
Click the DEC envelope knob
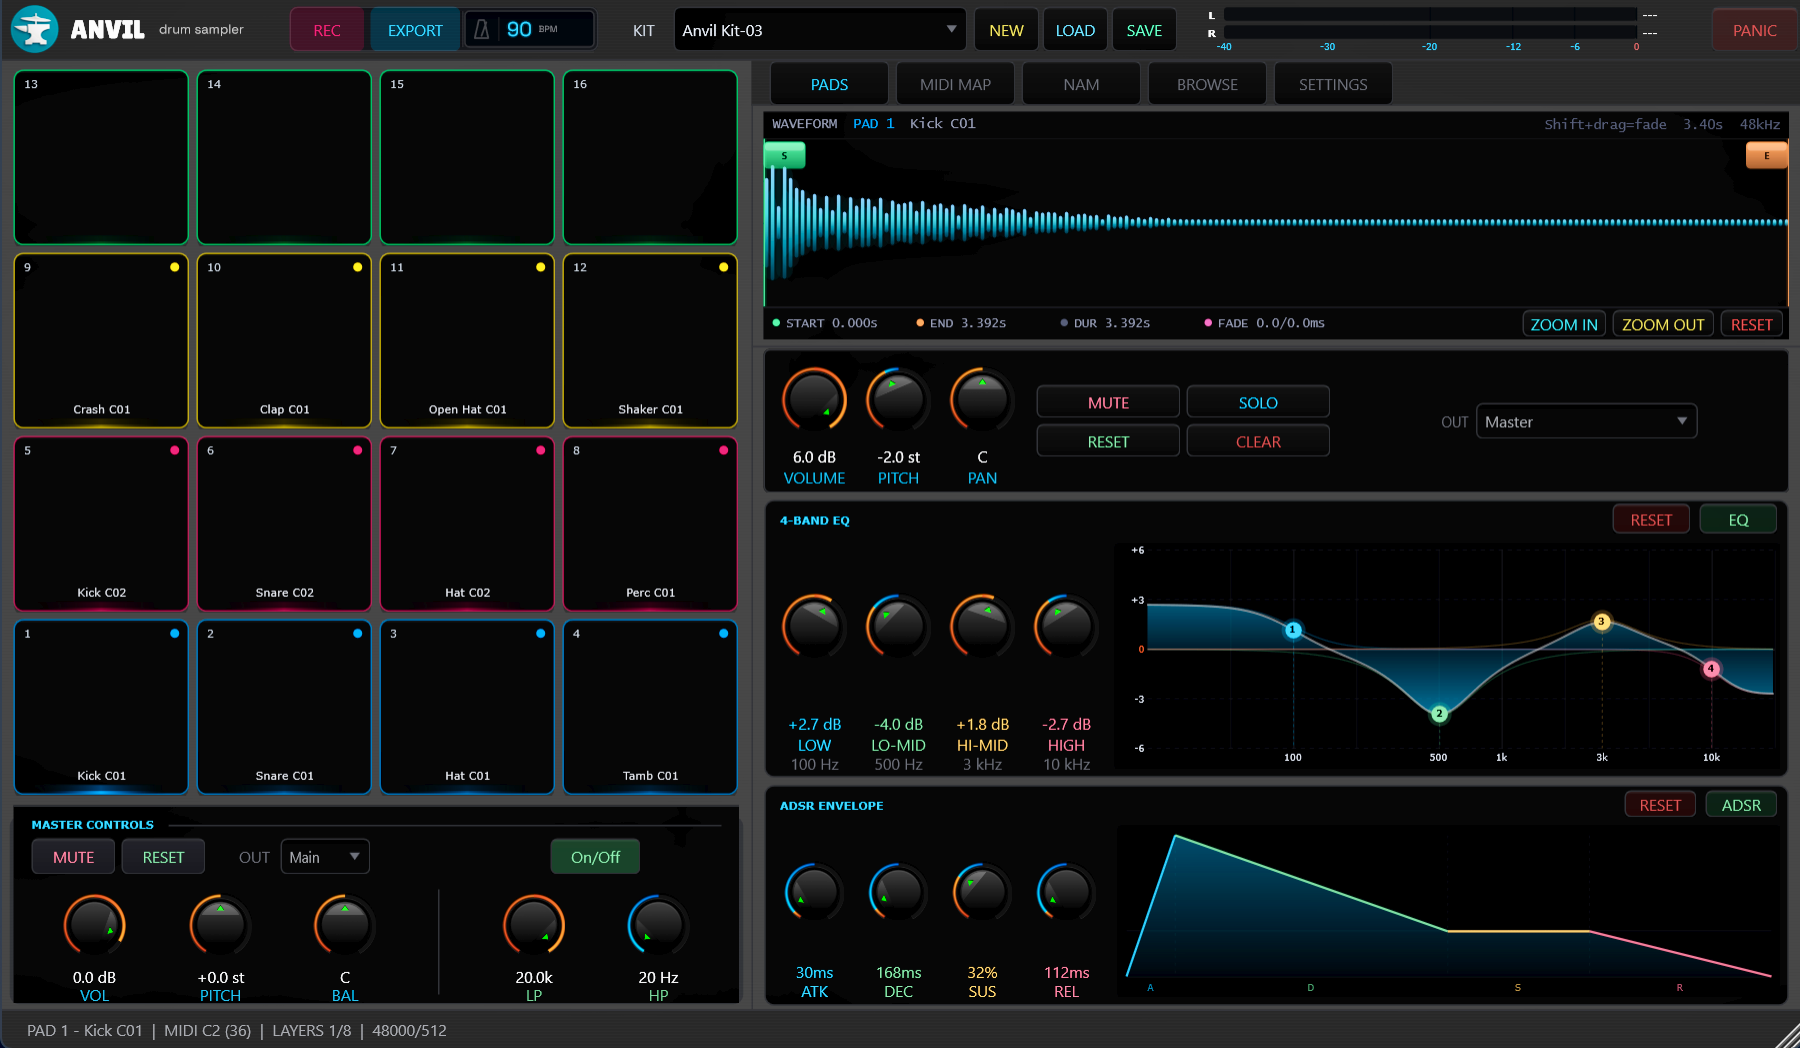(898, 892)
